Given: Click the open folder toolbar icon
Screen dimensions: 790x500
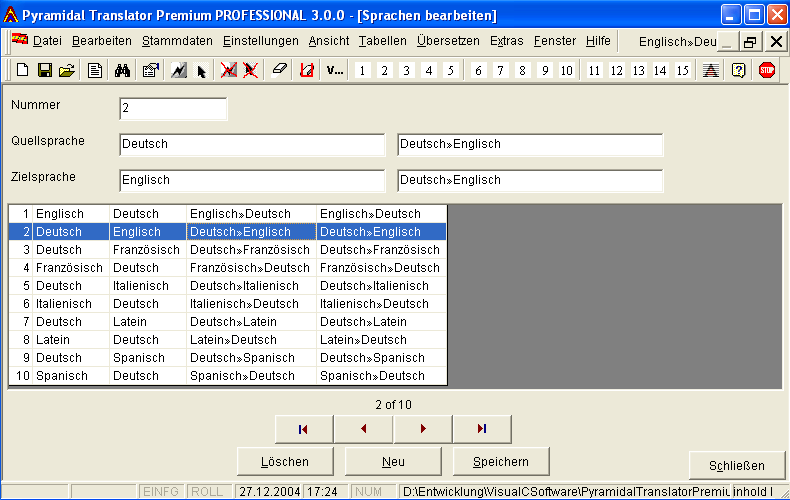Looking at the screenshot, I should (66, 71).
